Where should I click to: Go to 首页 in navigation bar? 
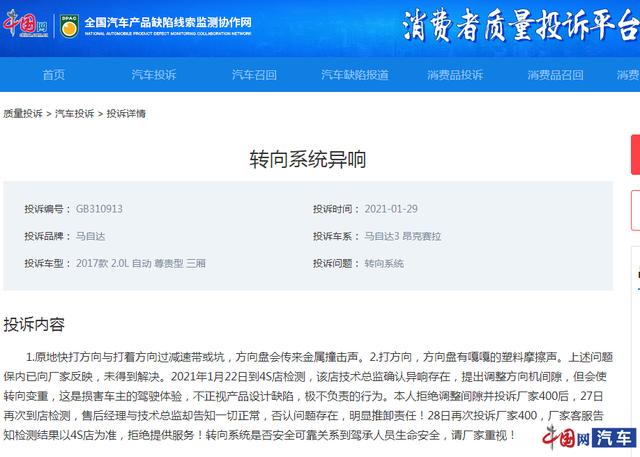tap(53, 75)
